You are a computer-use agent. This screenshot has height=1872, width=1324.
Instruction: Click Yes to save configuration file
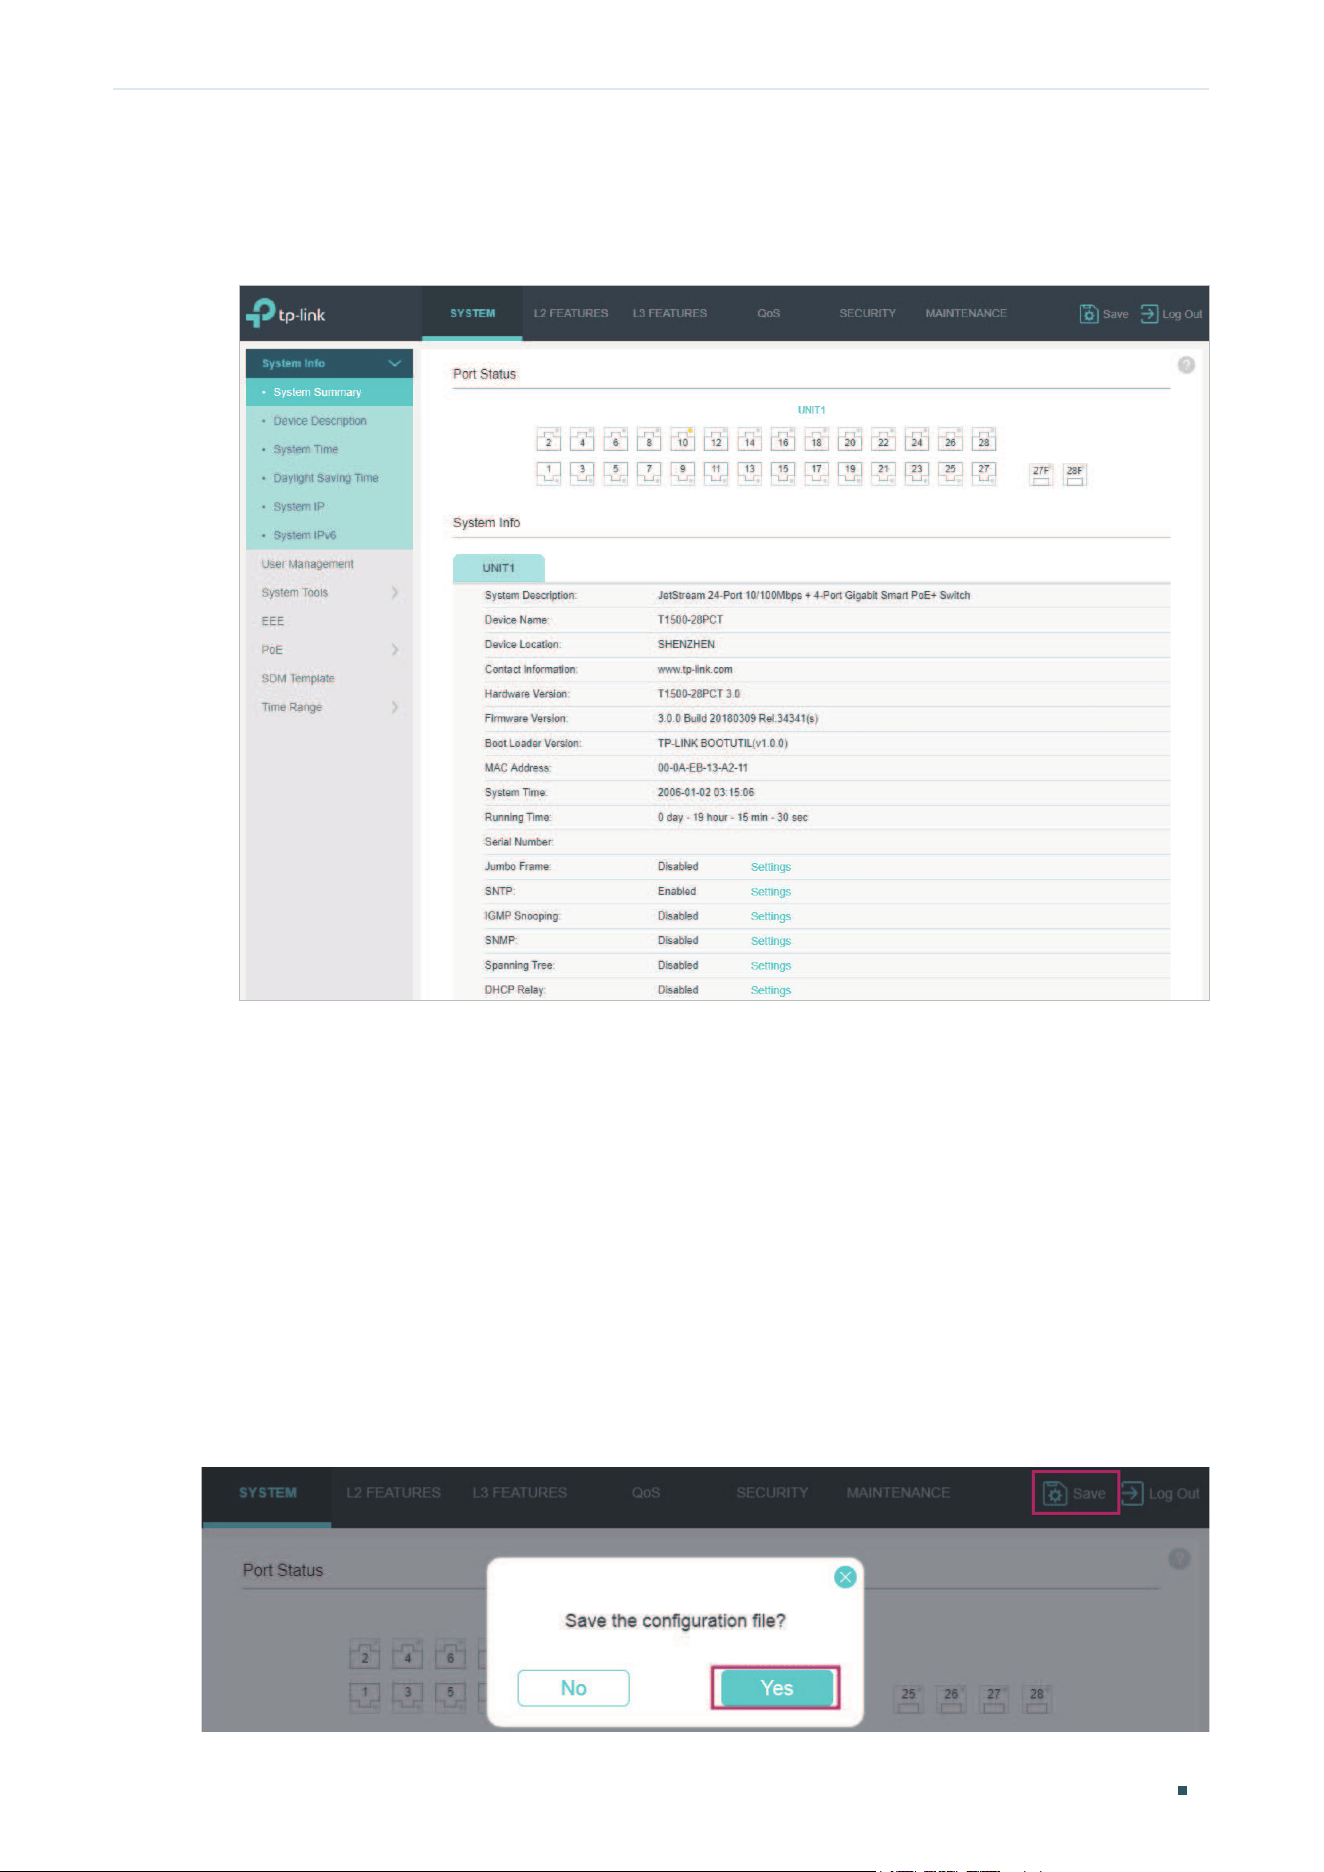point(776,1688)
